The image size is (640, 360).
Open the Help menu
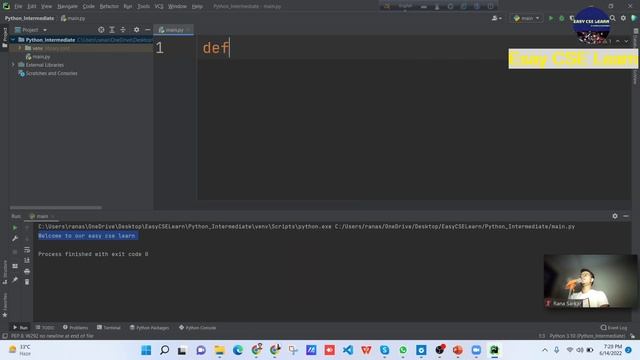pos(197,6)
